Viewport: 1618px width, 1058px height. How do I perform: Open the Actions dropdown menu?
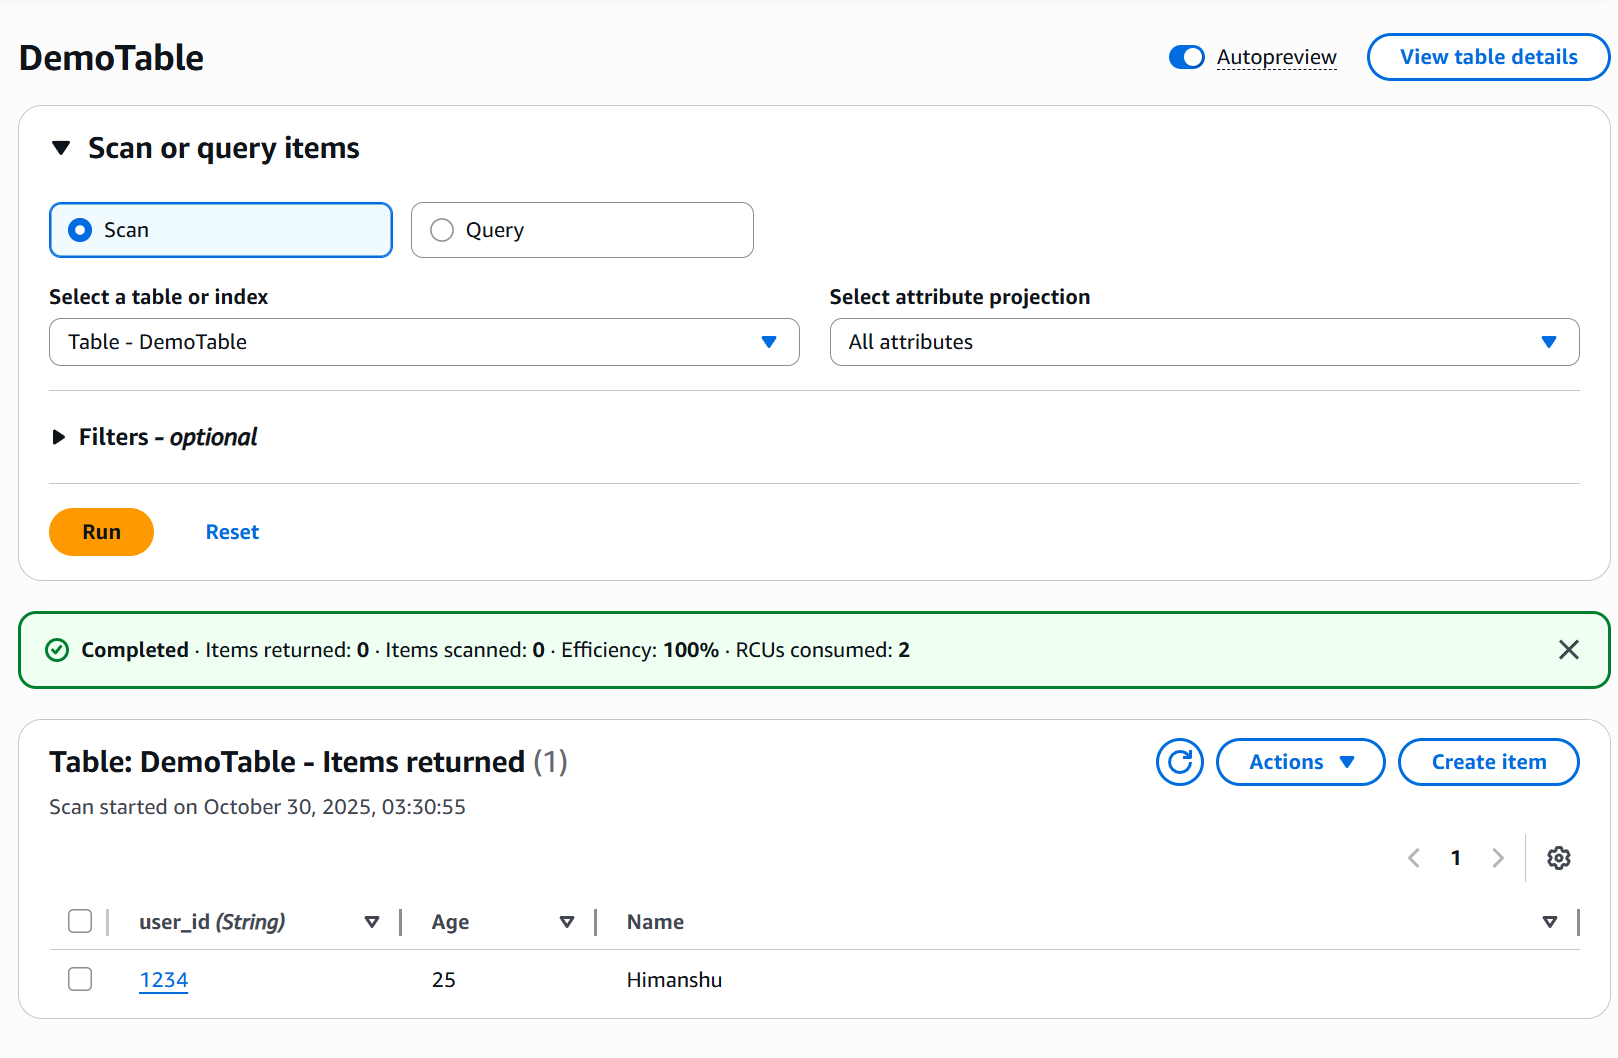(x=1300, y=762)
